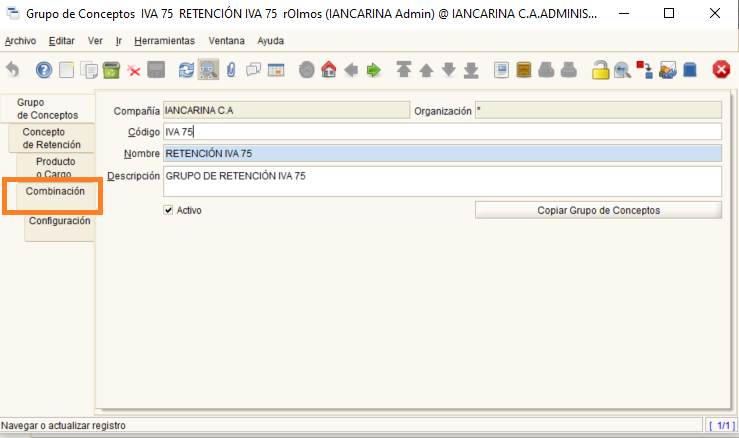
Task: Click the Organización read-only field
Action: pyautogui.click(x=598, y=110)
